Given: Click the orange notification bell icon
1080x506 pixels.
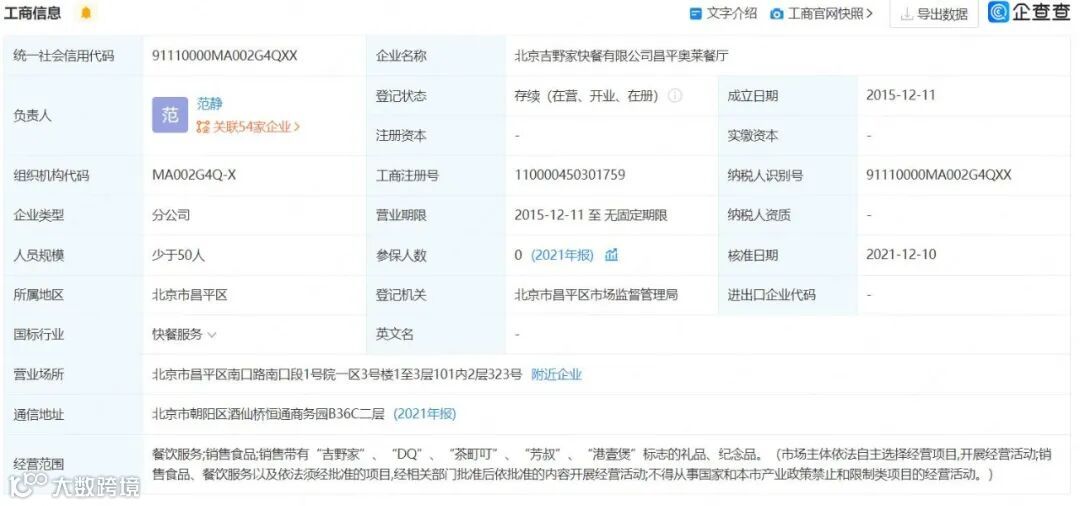Looking at the screenshot, I should tap(85, 13).
